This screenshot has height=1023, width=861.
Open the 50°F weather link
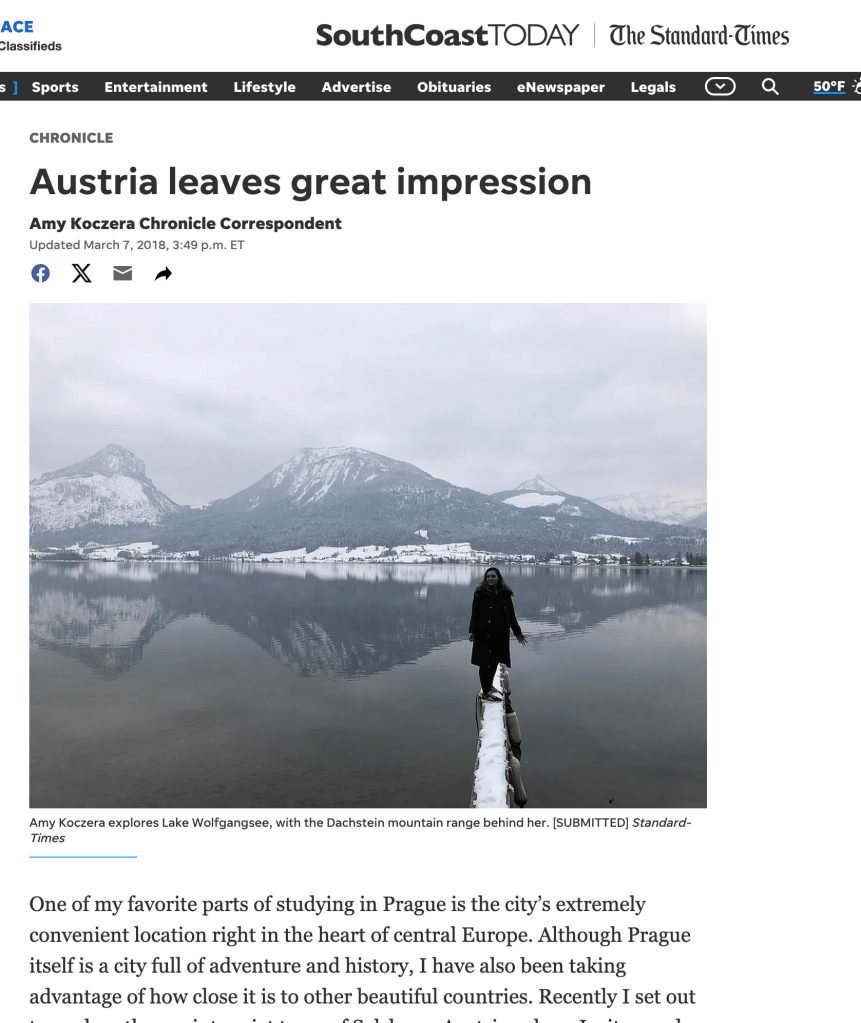pyautogui.click(x=828, y=86)
